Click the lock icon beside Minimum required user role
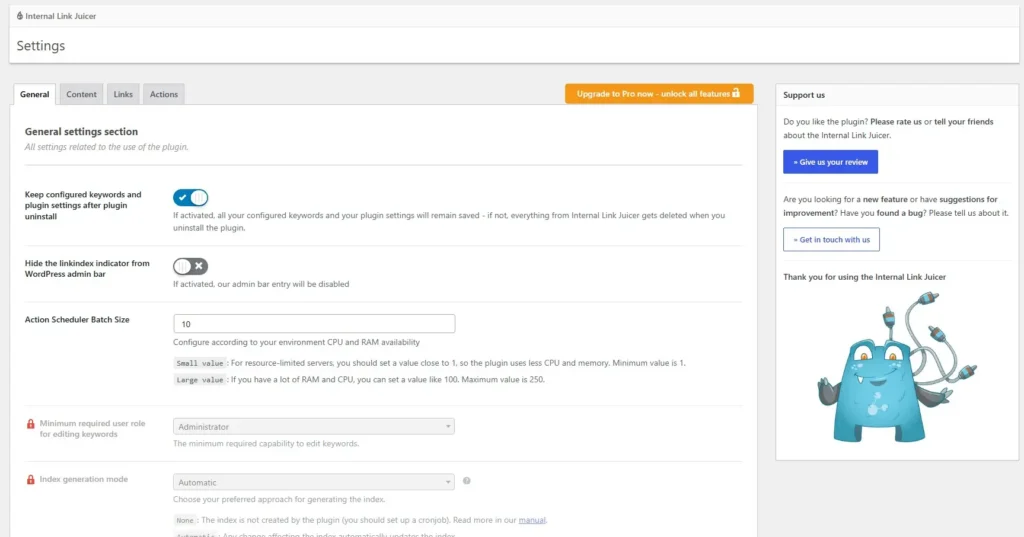 tap(30, 424)
